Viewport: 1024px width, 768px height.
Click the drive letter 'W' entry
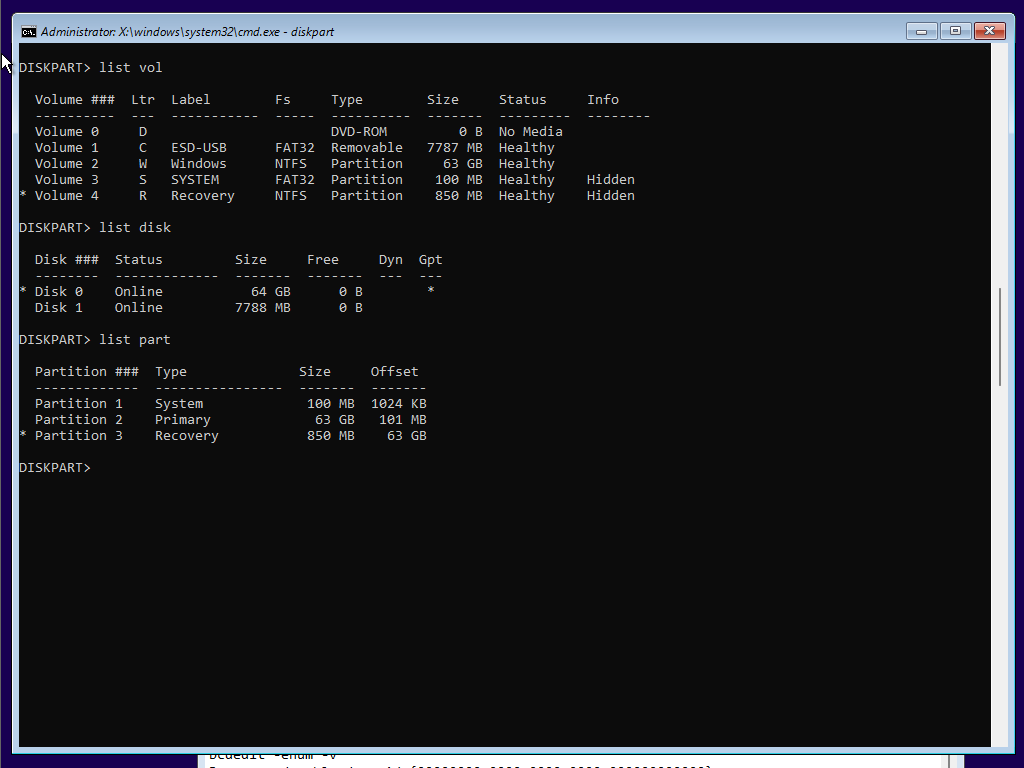point(143,164)
